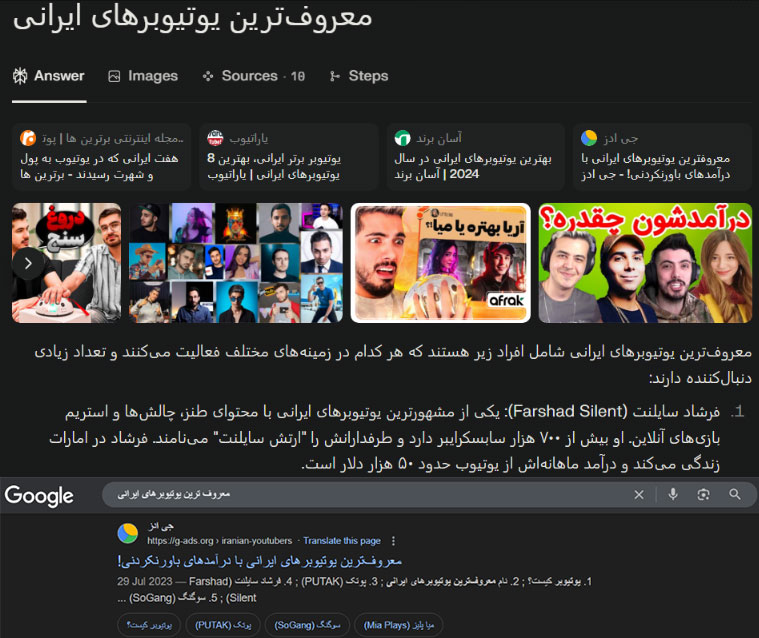The height and width of the screenshot is (638, 759).
Task: Open the آسان برند source card
Action: pos(475,157)
